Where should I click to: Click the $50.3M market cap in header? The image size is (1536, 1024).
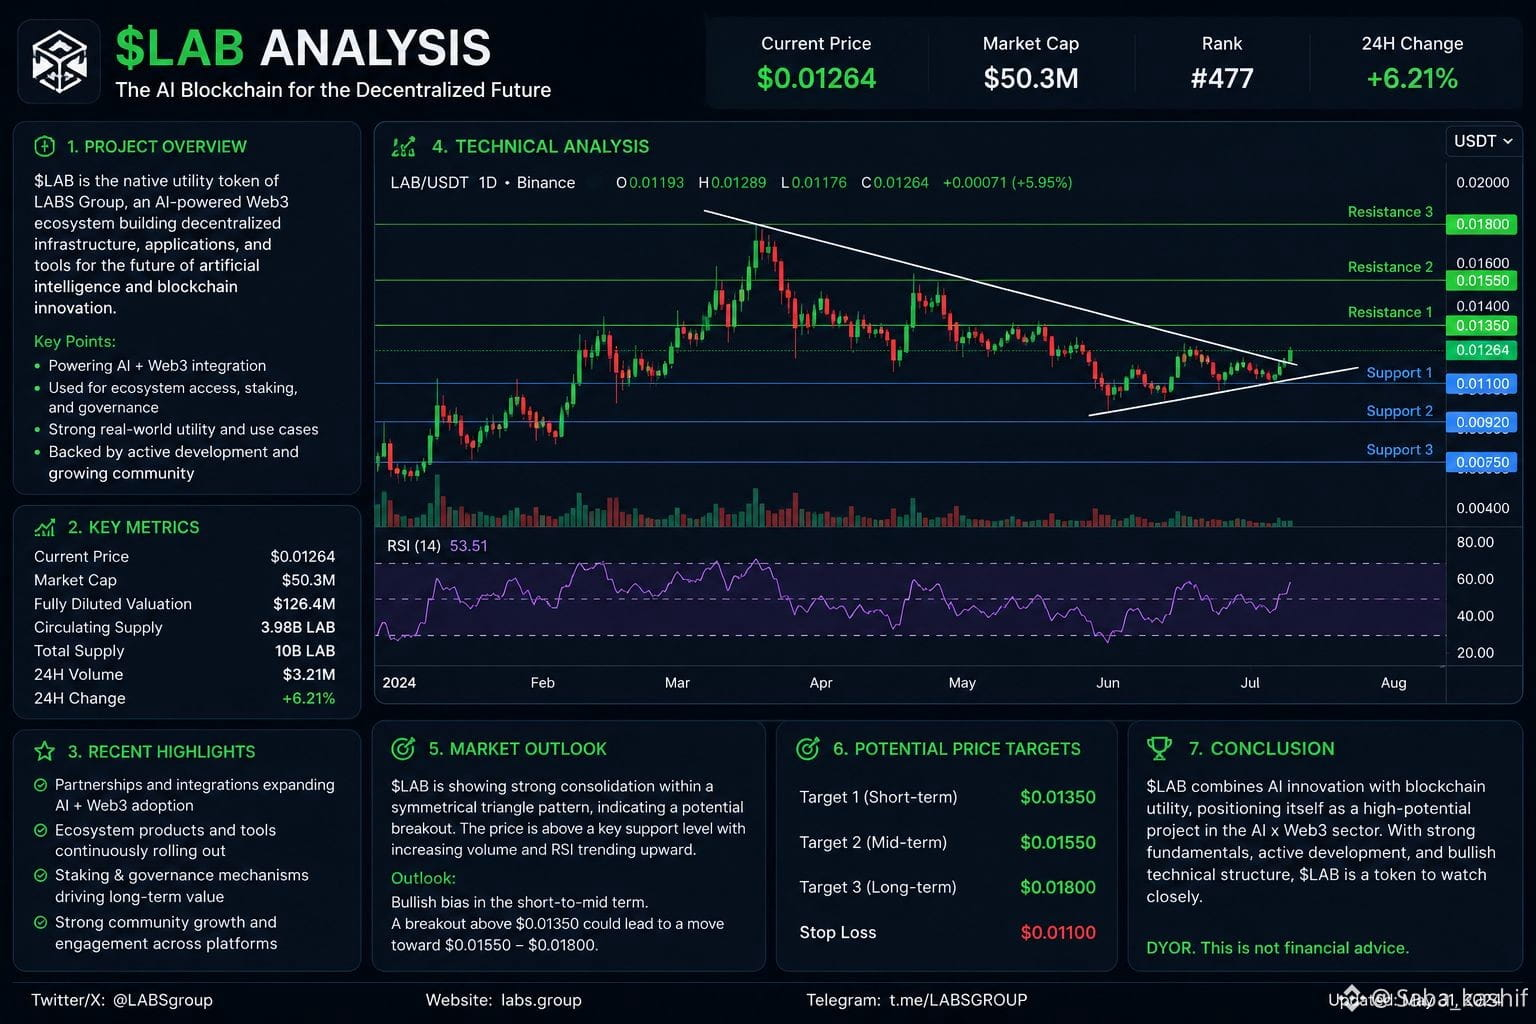(1031, 78)
